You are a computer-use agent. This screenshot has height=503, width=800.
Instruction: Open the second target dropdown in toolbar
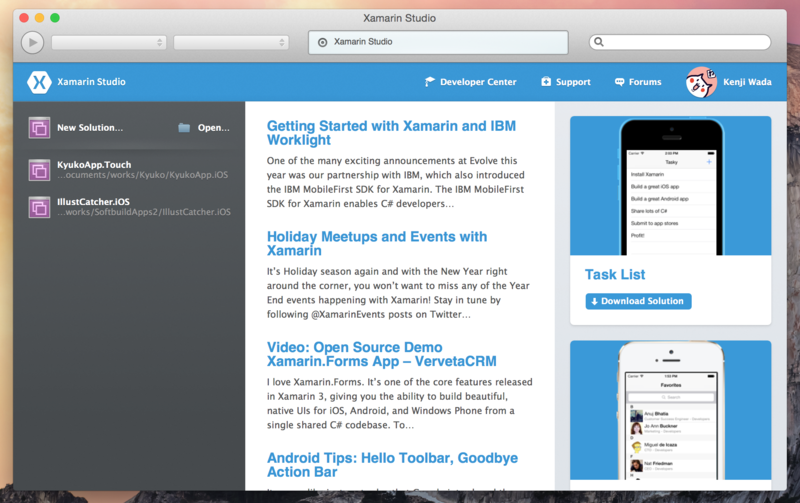(231, 42)
